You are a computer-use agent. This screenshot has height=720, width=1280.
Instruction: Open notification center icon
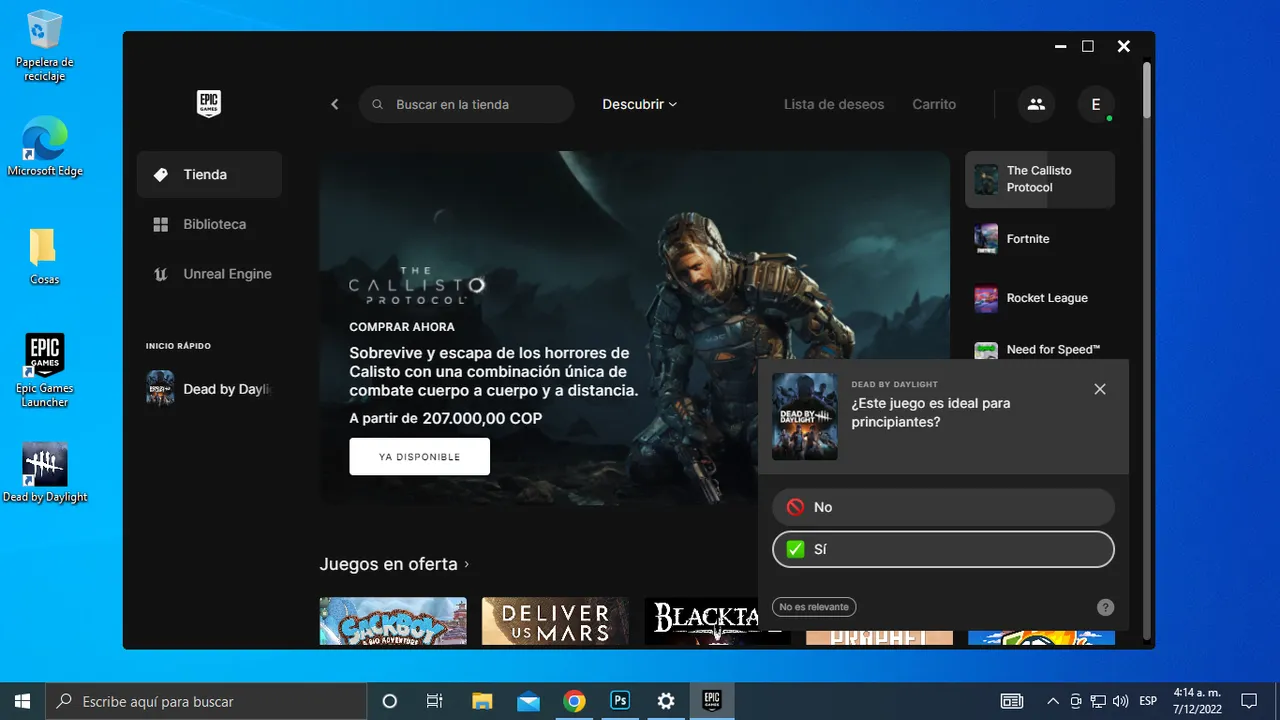(x=1249, y=701)
